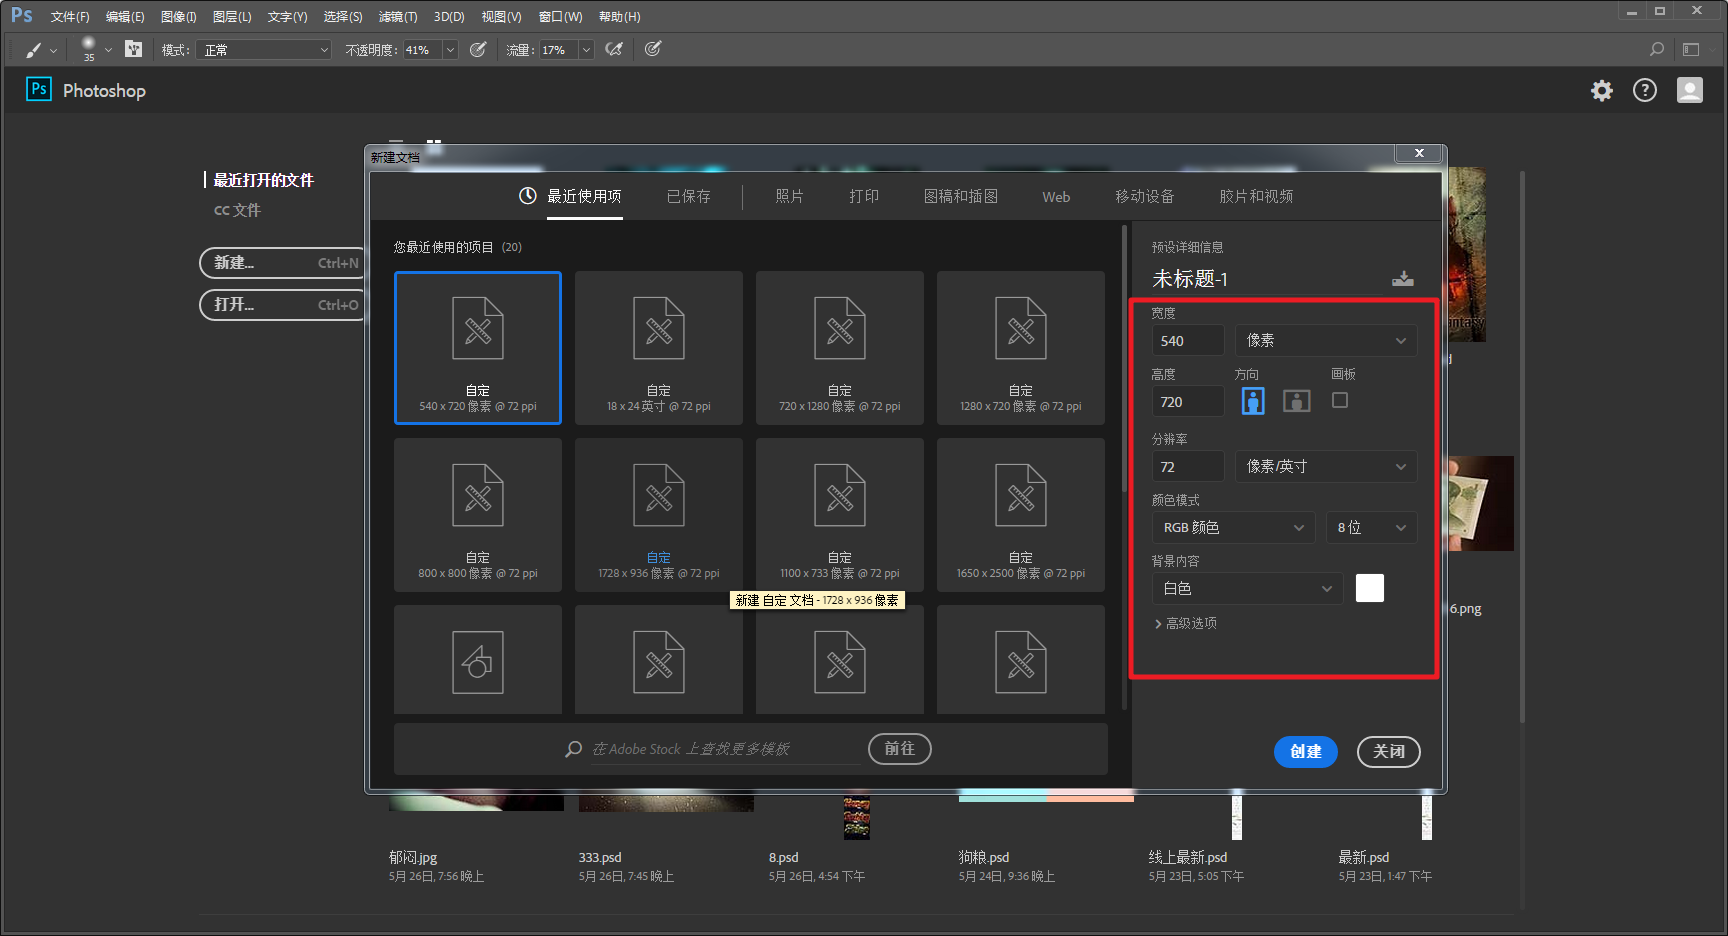Click the Adobe Stock template search field
Viewport: 1728px width, 936px height.
pos(725,749)
